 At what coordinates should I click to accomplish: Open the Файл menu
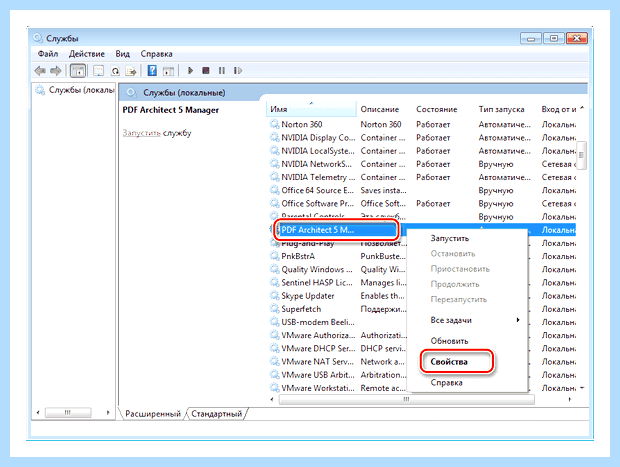click(48, 54)
